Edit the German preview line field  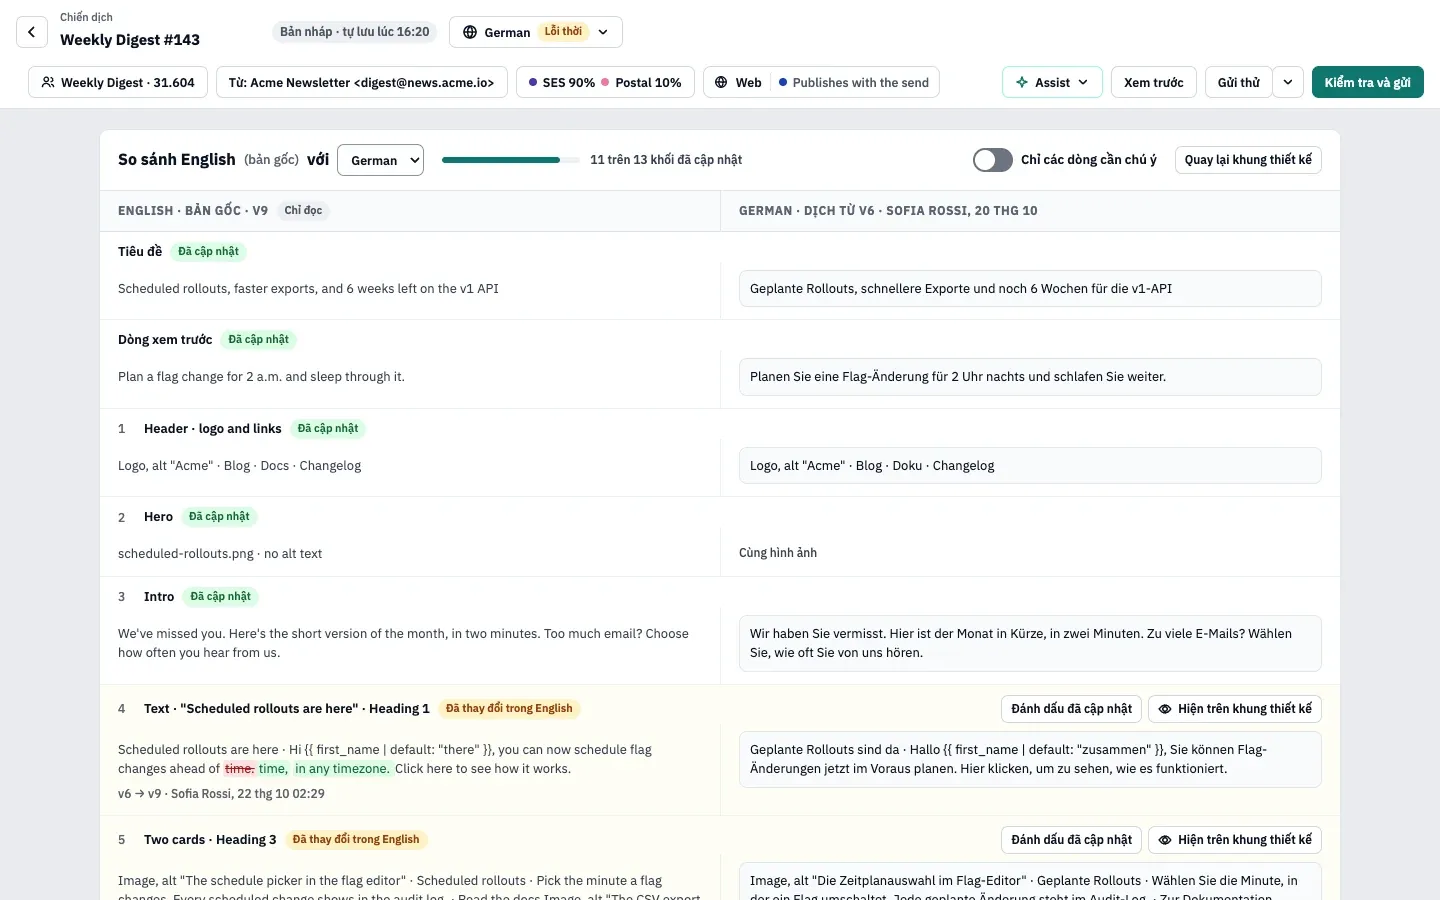tap(1030, 377)
